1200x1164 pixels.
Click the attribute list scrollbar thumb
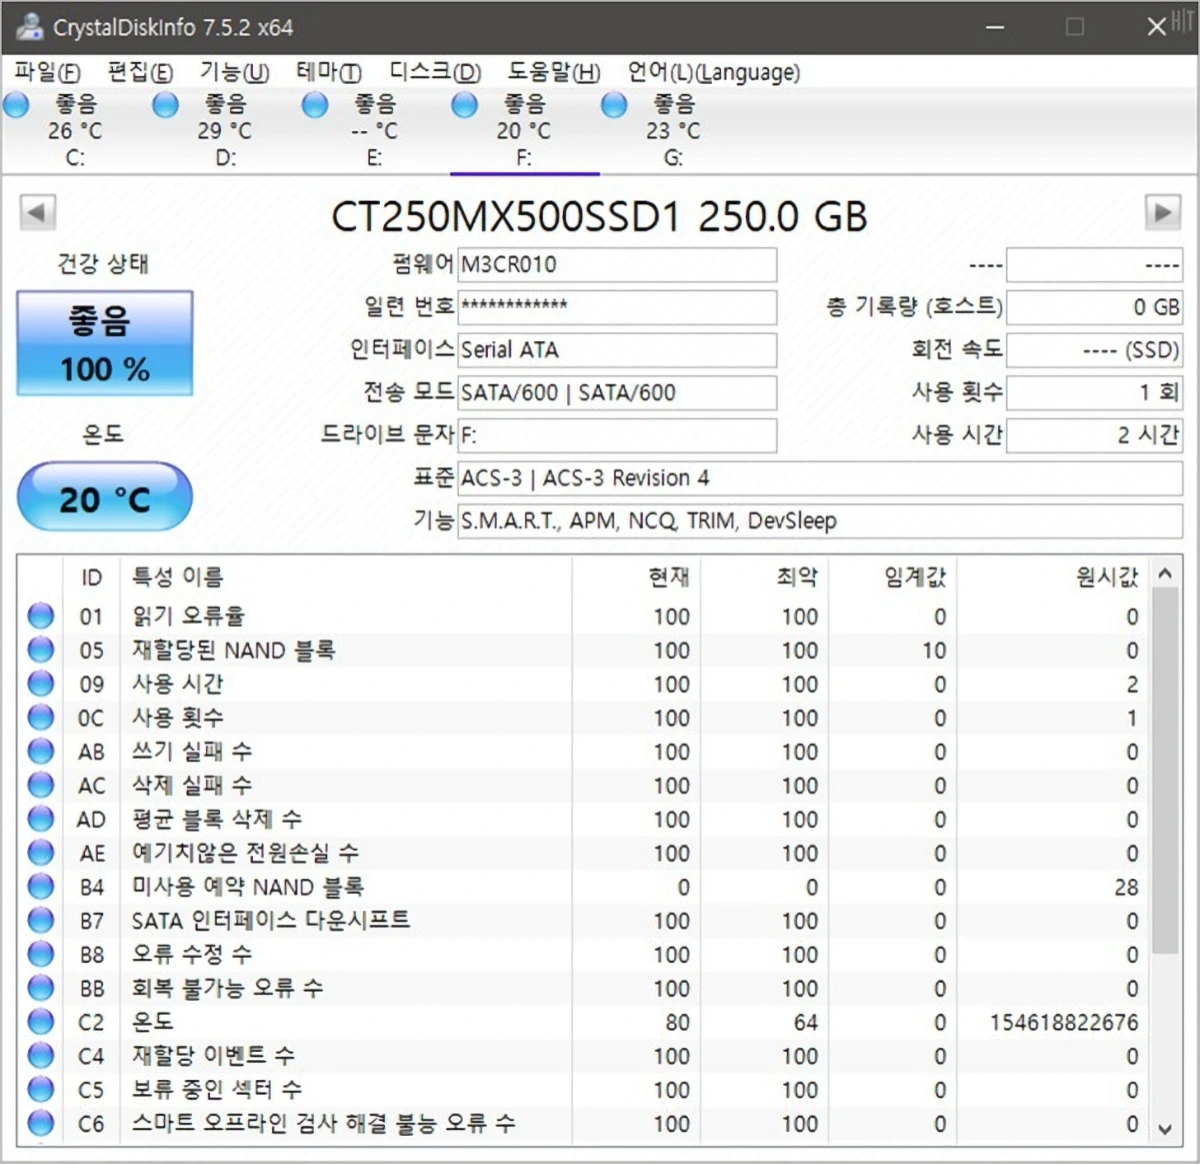[x=1164, y=770]
